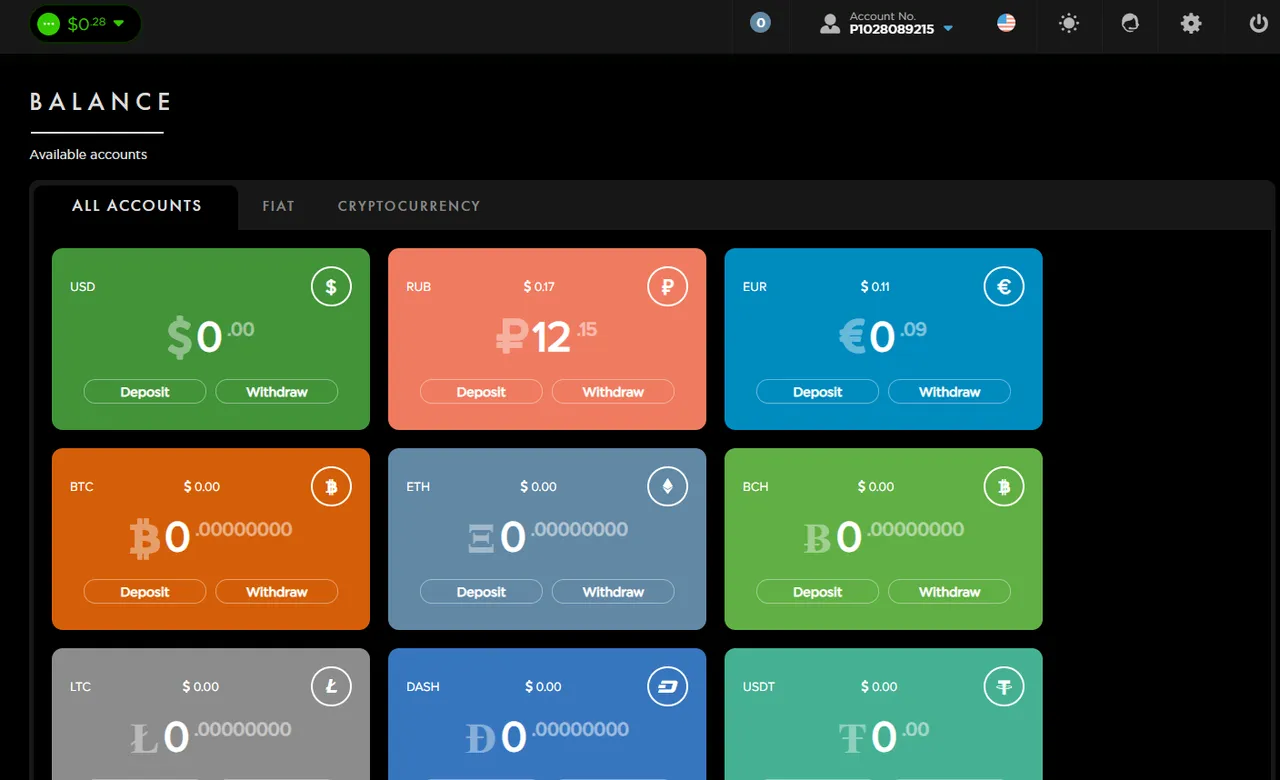
Task: Open settings gear icon
Action: click(1191, 23)
